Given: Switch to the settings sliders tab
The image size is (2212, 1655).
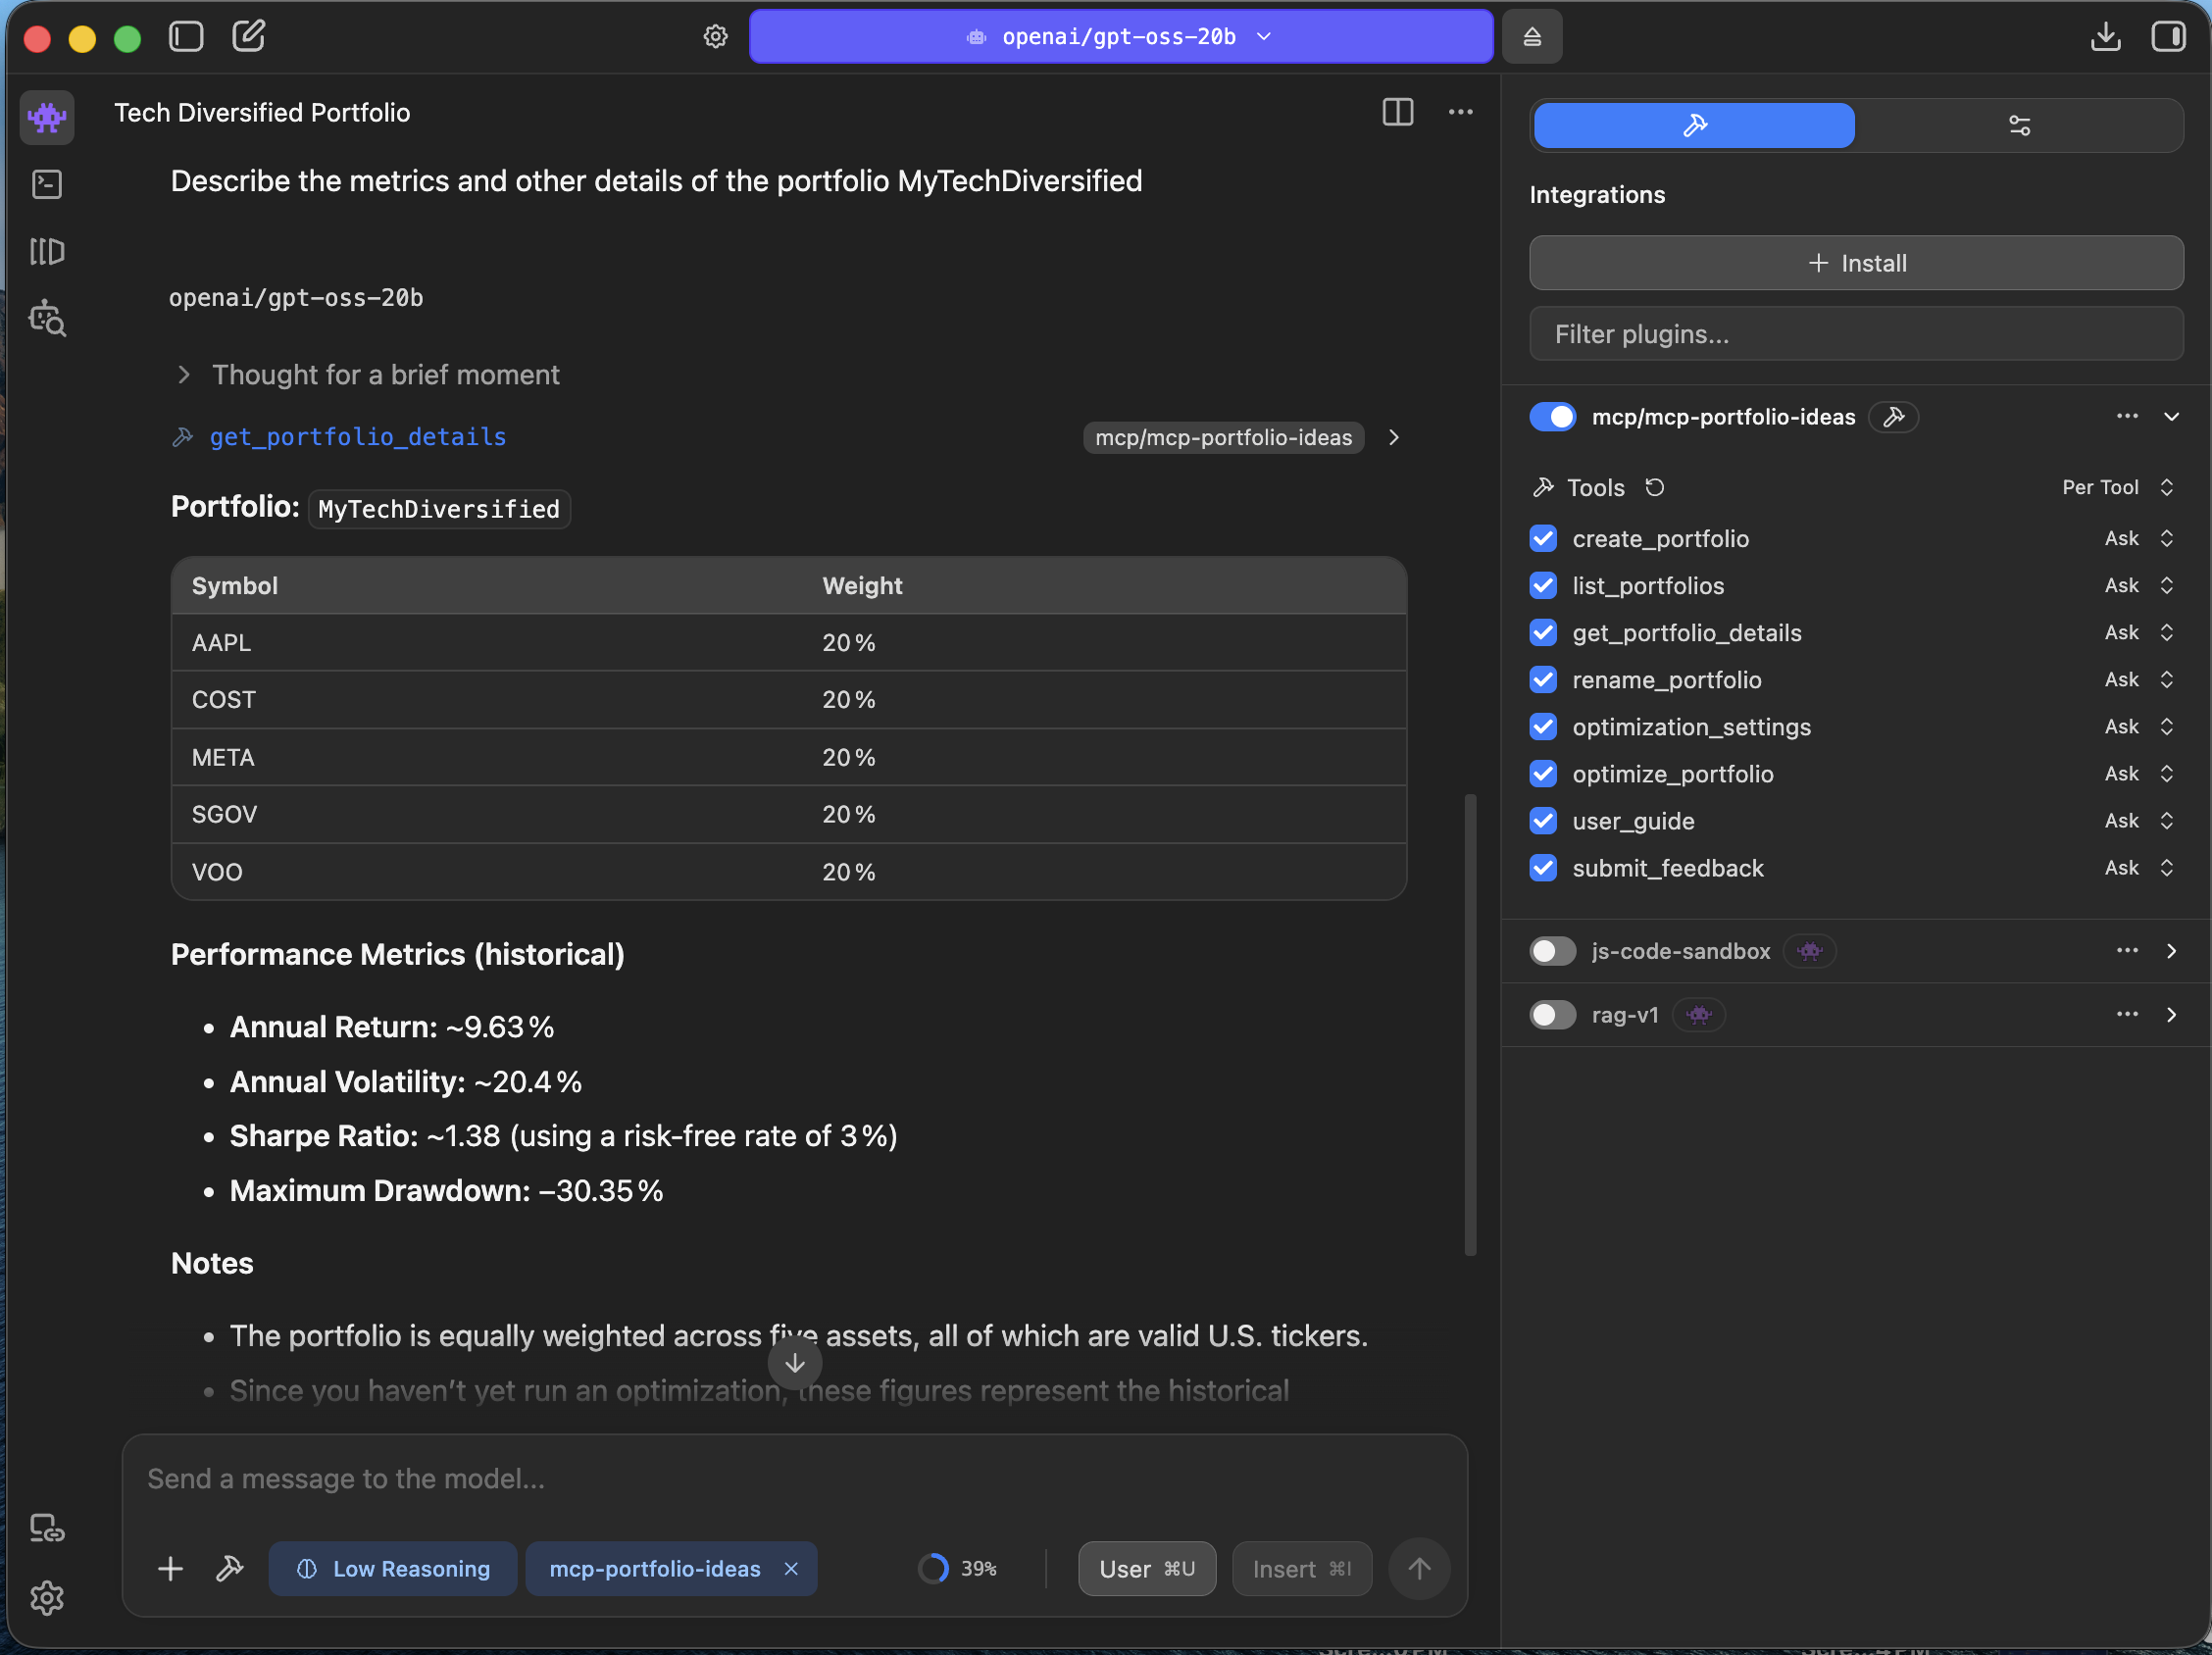Looking at the screenshot, I should tap(2019, 126).
